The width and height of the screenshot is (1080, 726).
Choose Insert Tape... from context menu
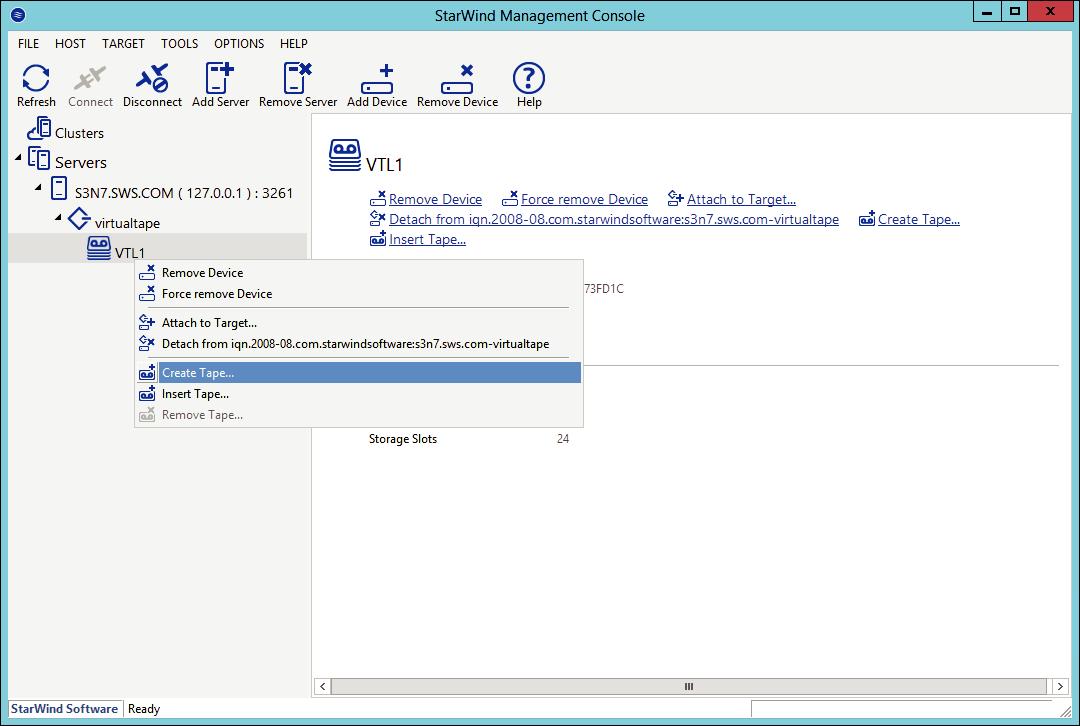pos(359,393)
